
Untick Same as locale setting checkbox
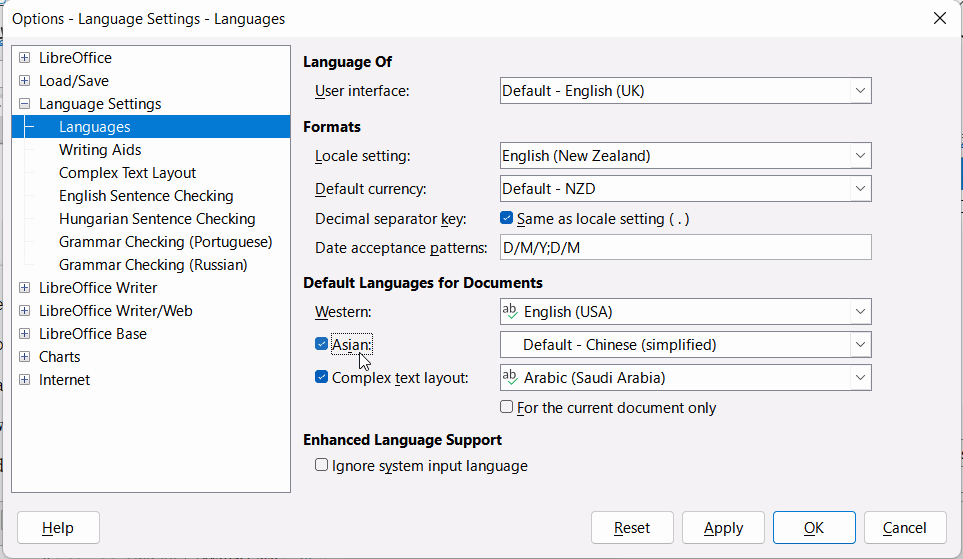click(x=507, y=218)
